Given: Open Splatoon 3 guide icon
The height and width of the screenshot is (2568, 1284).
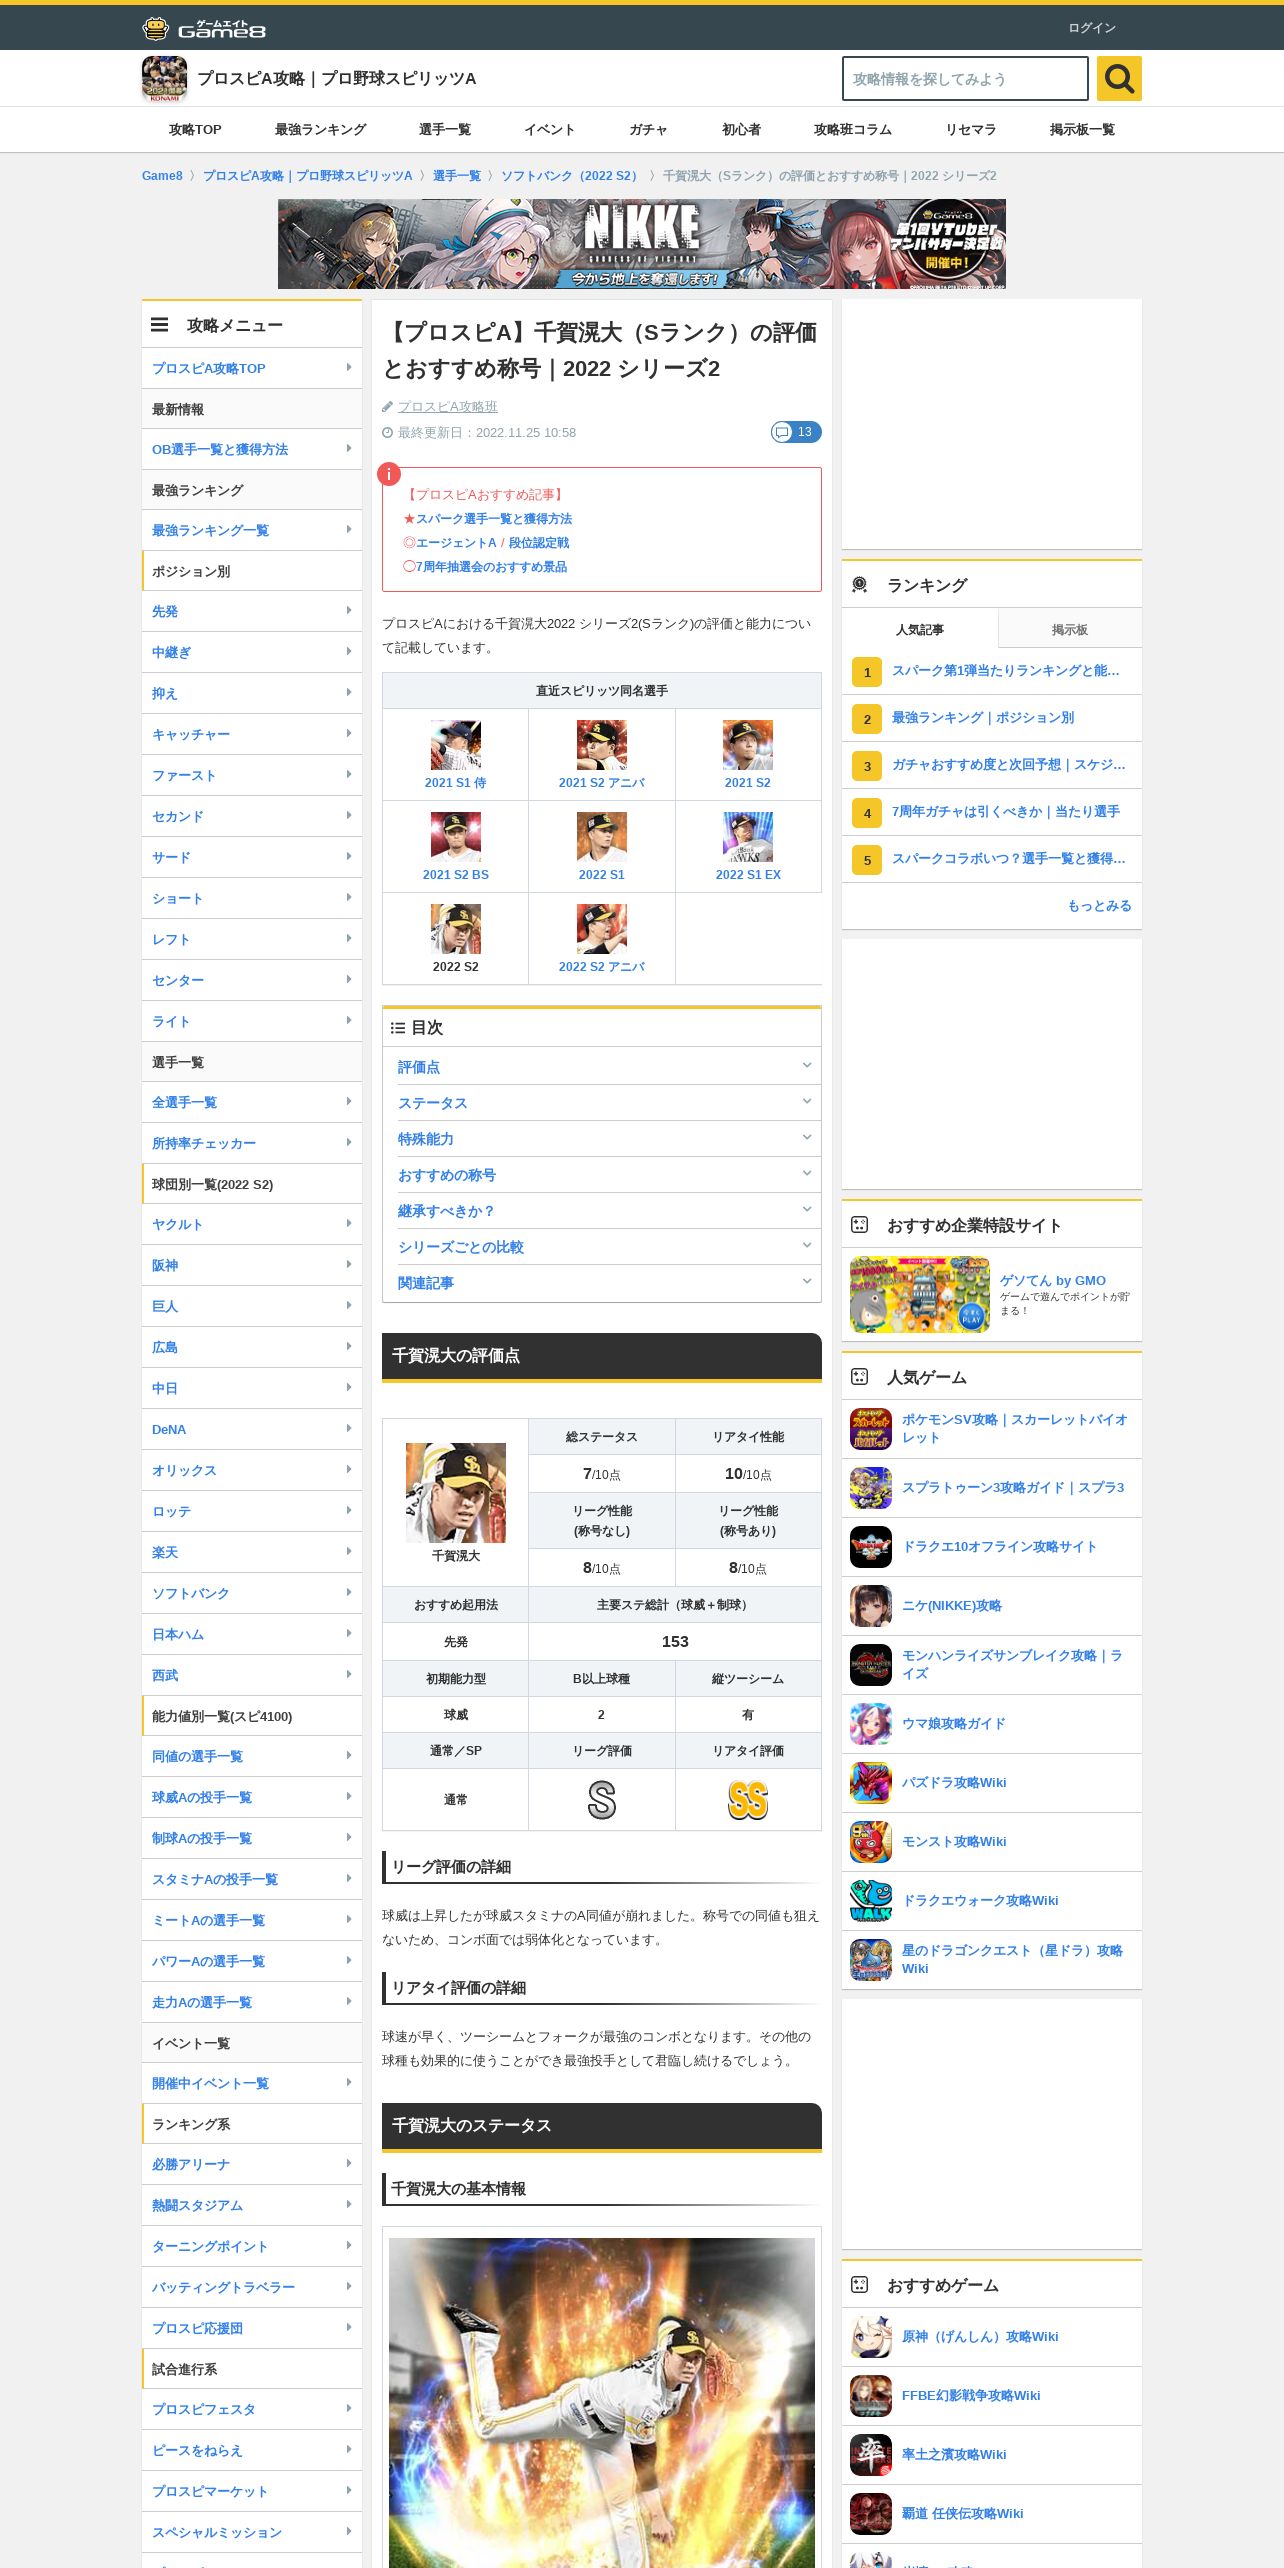Looking at the screenshot, I should coord(871,1488).
